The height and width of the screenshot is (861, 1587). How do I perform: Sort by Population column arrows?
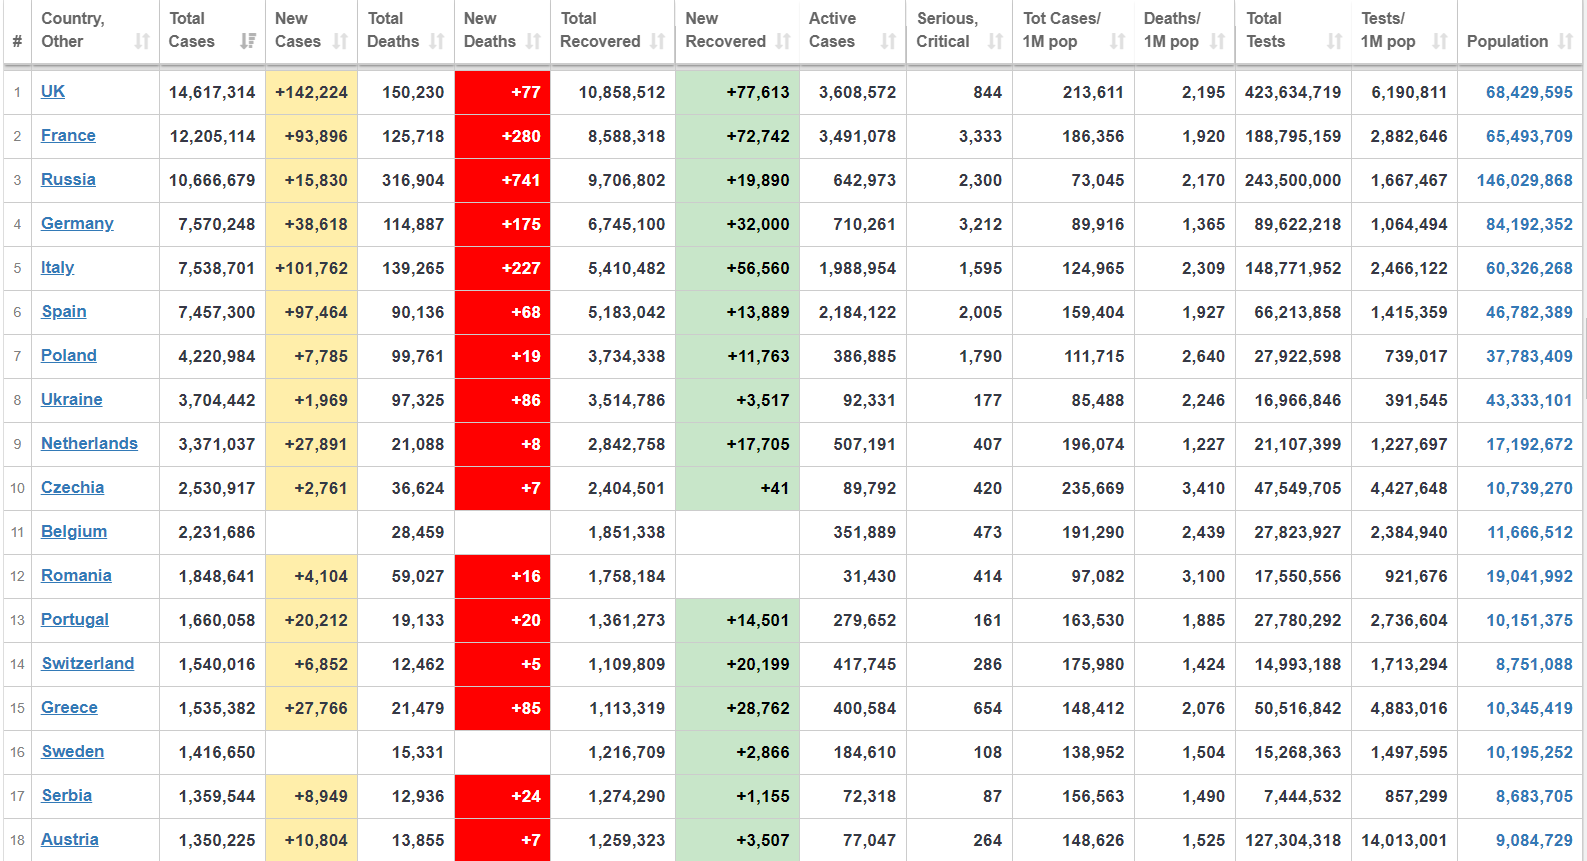(1565, 41)
